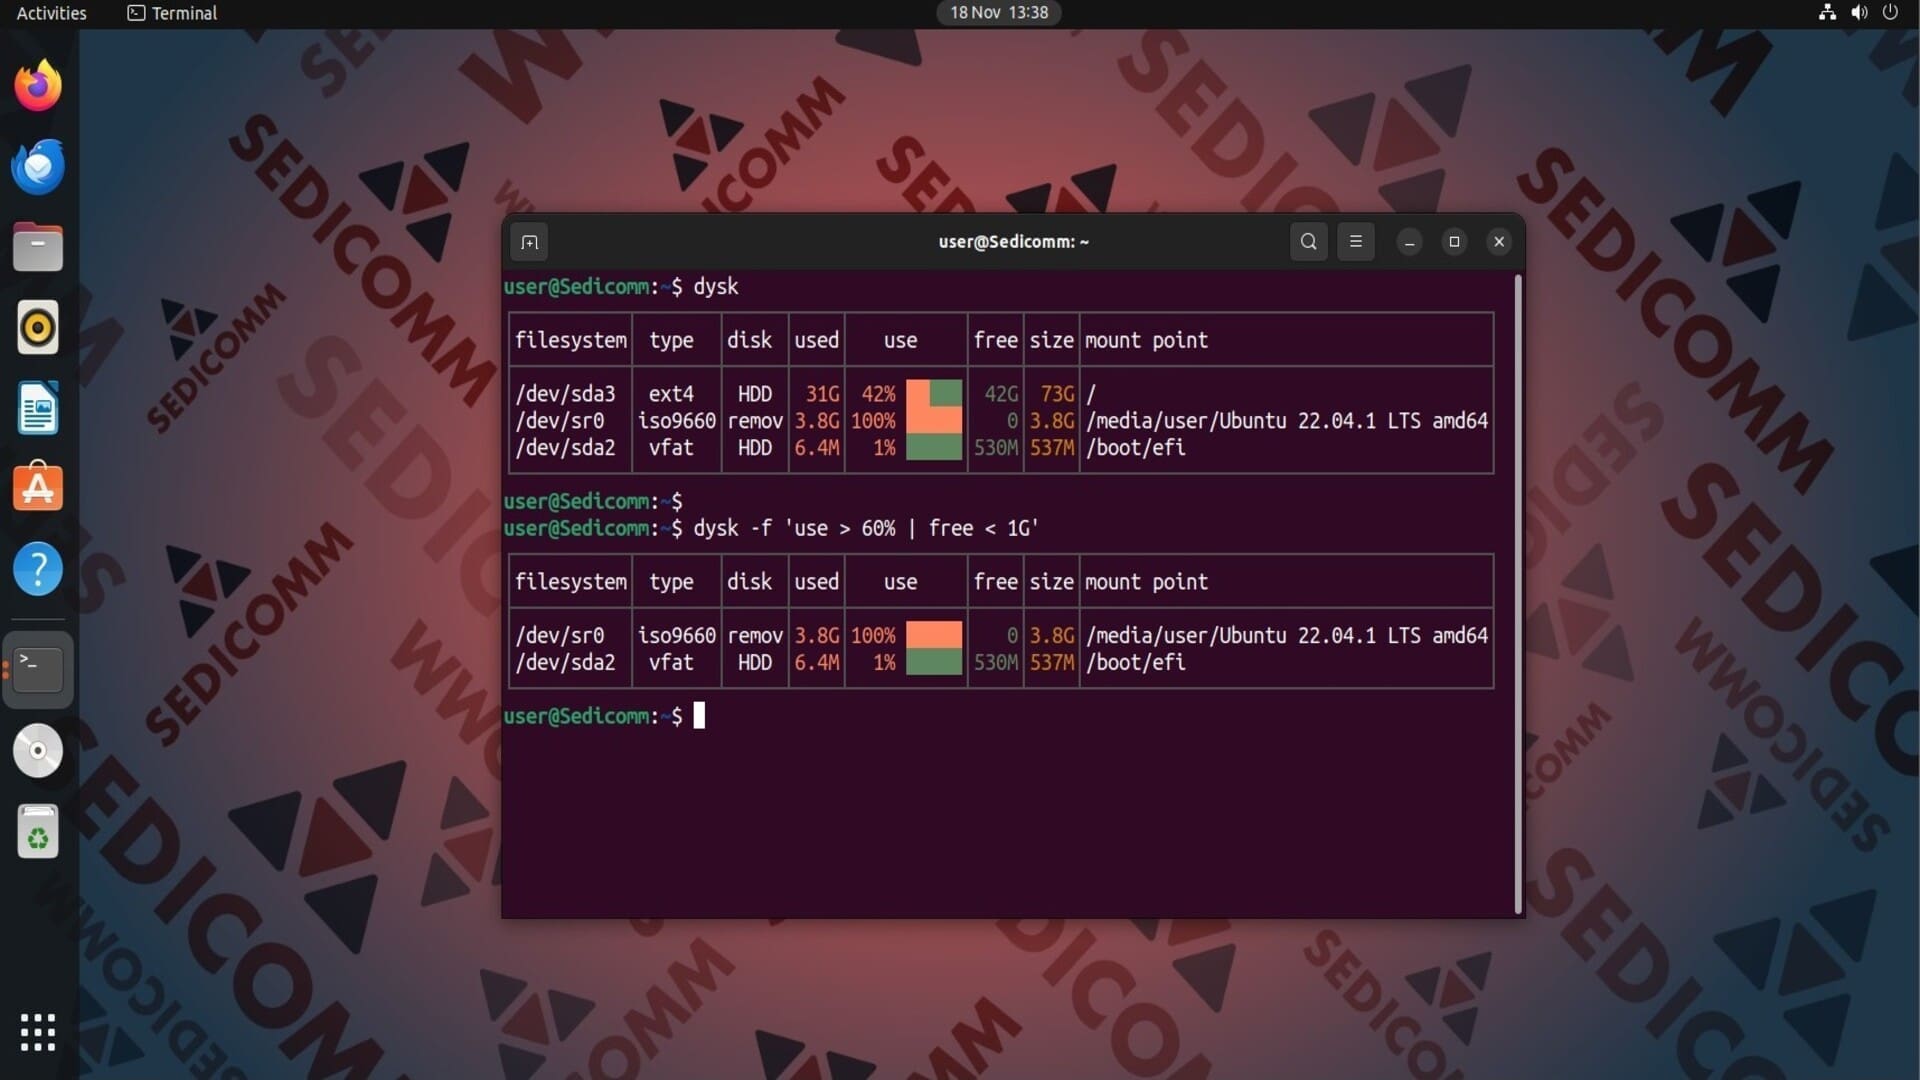Click the 42G free value
Viewport: 1920px width, 1080px height.
tap(1001, 394)
